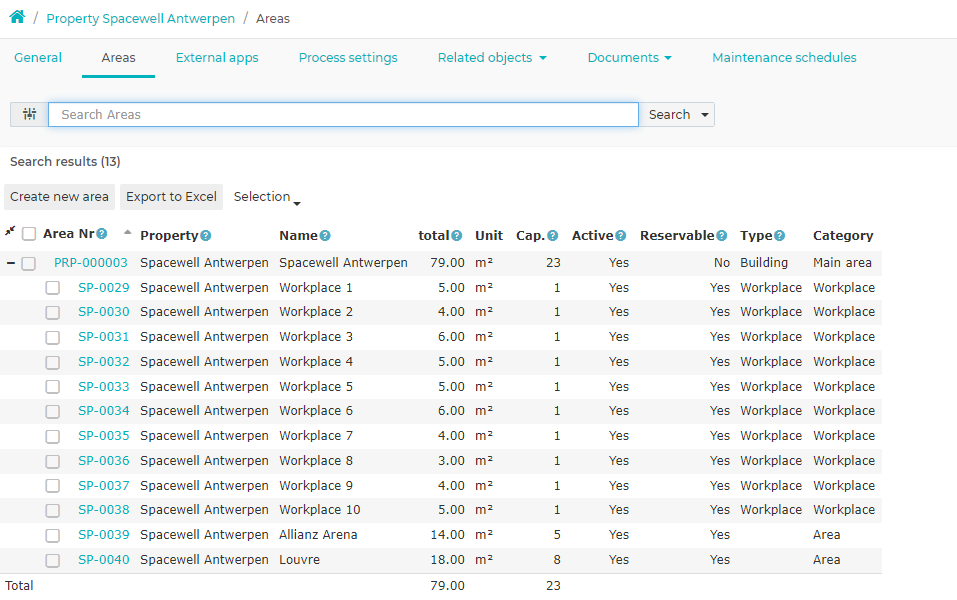This screenshot has width=957, height=600.
Task: Open the Selection dropdown
Action: [x=267, y=197]
